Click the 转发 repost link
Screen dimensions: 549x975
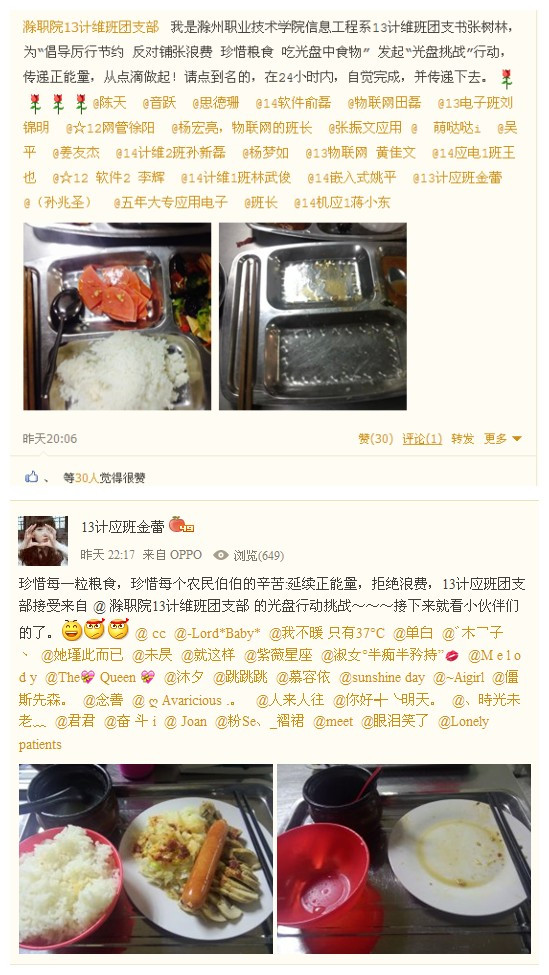463,439
